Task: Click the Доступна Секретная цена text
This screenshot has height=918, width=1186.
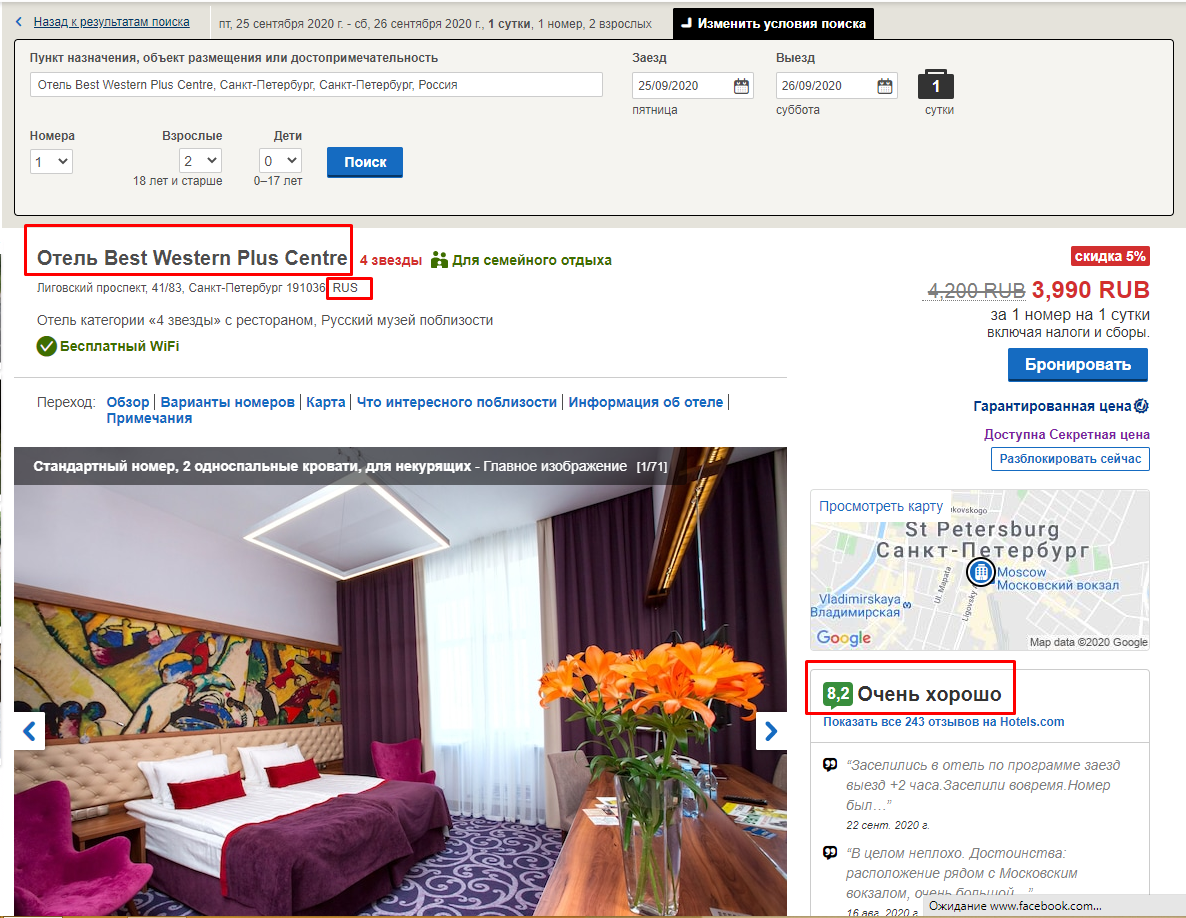Action: point(1066,434)
